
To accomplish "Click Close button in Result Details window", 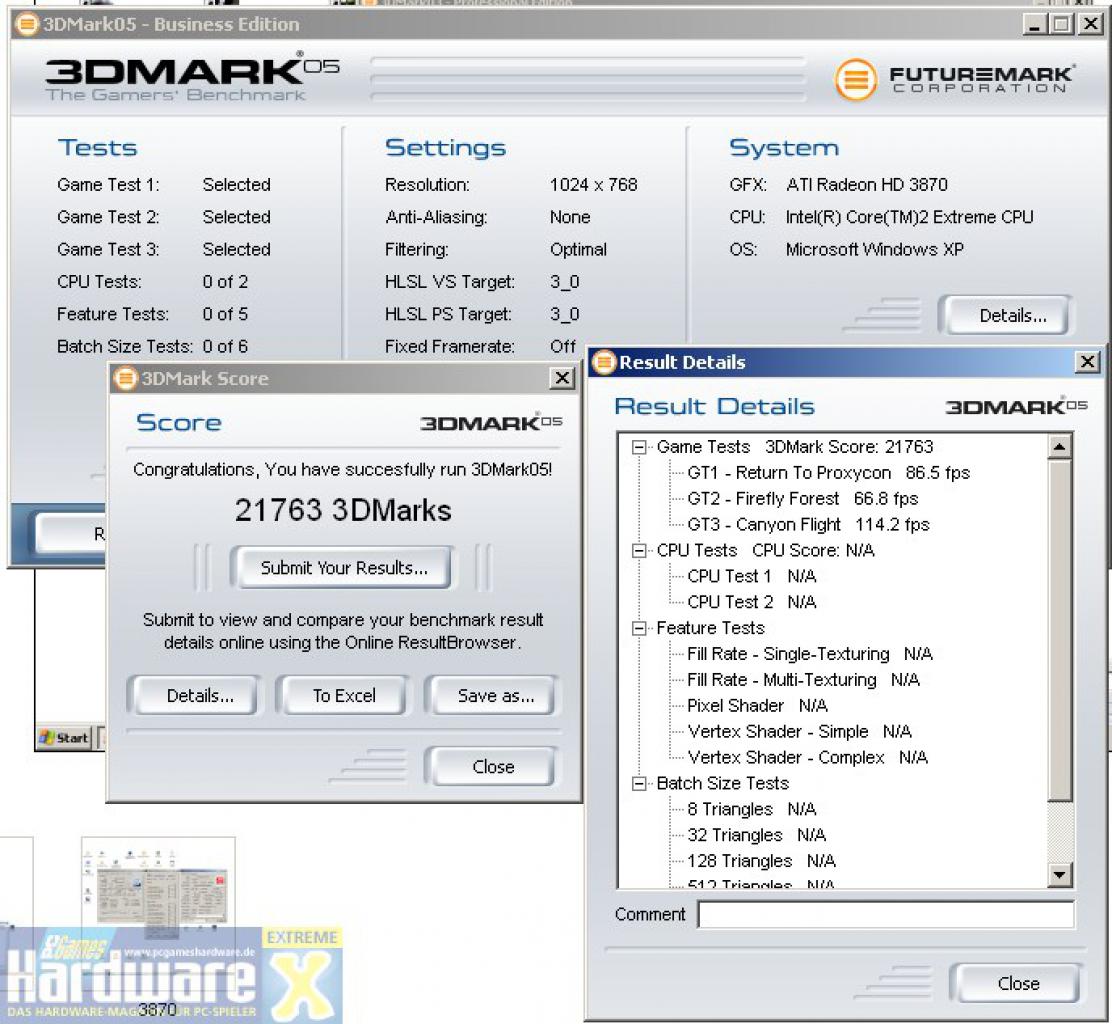I will coord(1018,984).
